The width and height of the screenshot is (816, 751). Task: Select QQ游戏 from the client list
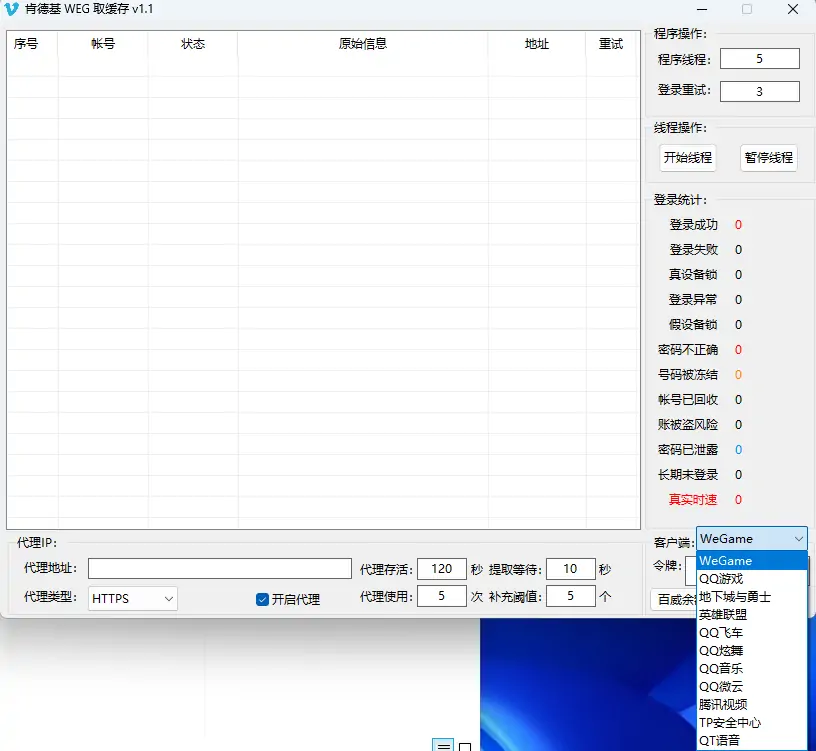[751, 579]
